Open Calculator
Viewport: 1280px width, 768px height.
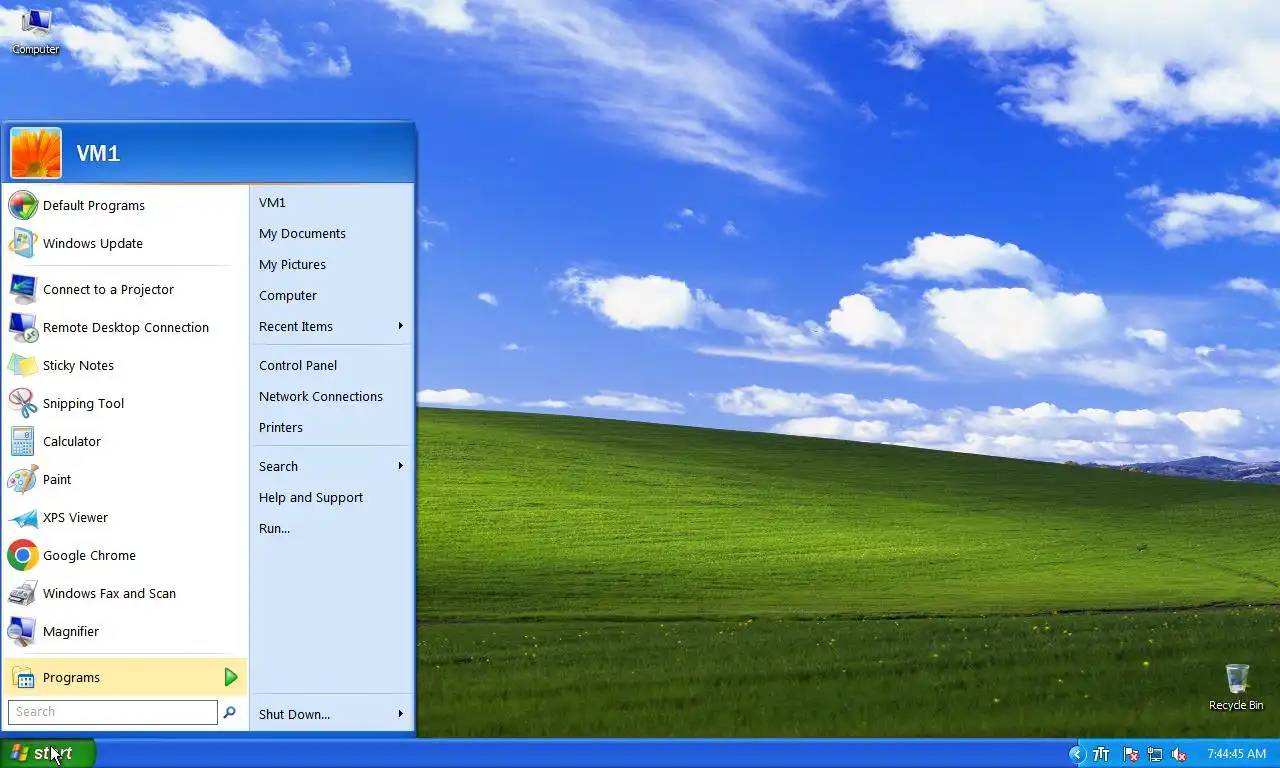125,441
